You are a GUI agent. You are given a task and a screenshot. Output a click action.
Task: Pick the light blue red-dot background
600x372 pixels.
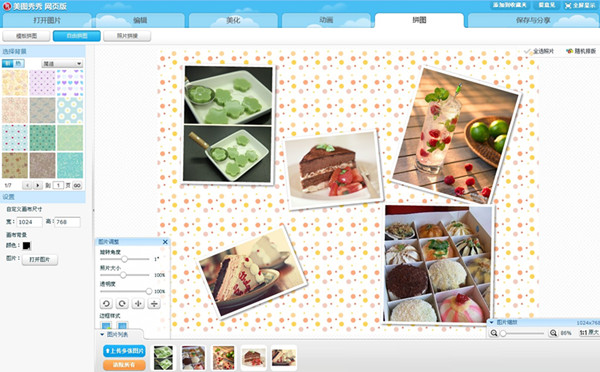pos(15,138)
